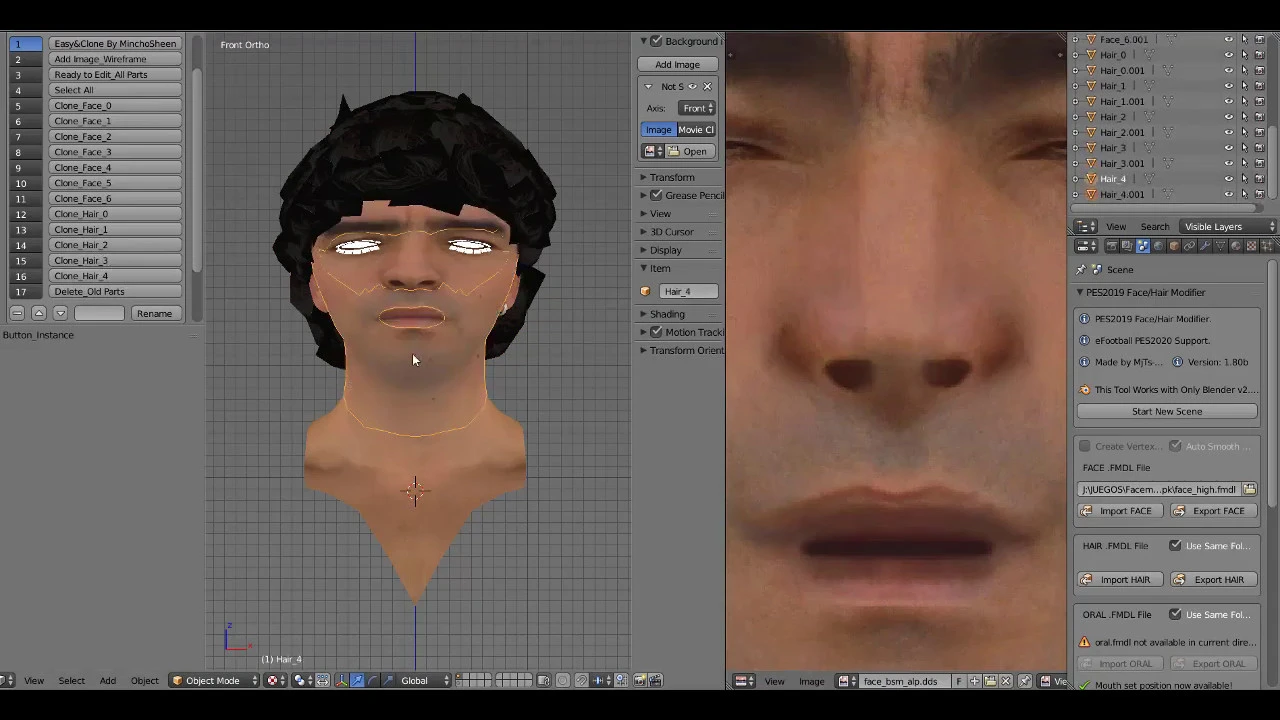This screenshot has width=1280, height=720.
Task: Toggle selectability arrow for Hair_1
Action: (1245, 86)
